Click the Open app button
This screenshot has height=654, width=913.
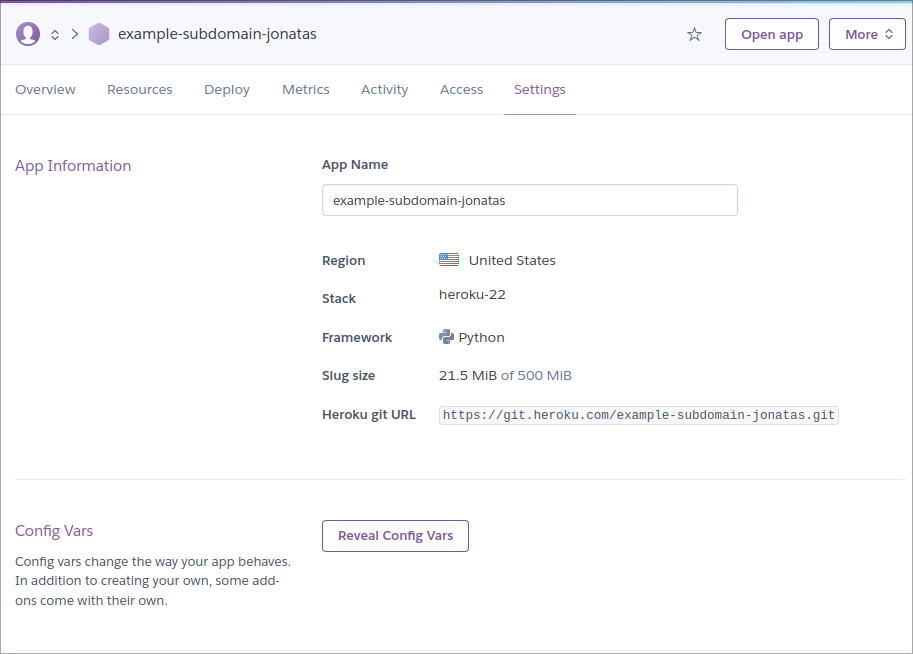(x=772, y=34)
